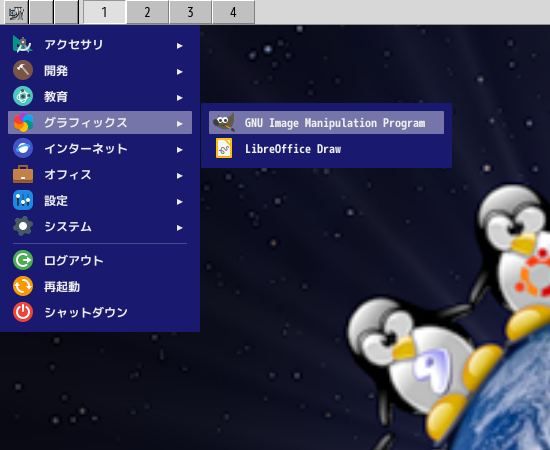Click the red power icon
The height and width of the screenshot is (450, 550).
tap(23, 312)
